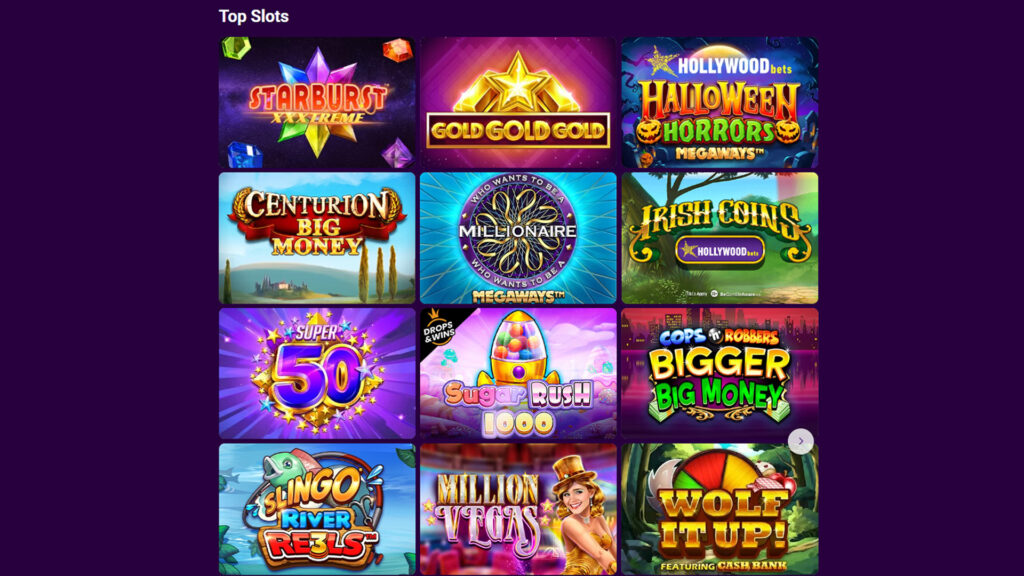This screenshot has height=576, width=1024.
Task: Select the Centurion Big Money slot
Action: [317, 238]
